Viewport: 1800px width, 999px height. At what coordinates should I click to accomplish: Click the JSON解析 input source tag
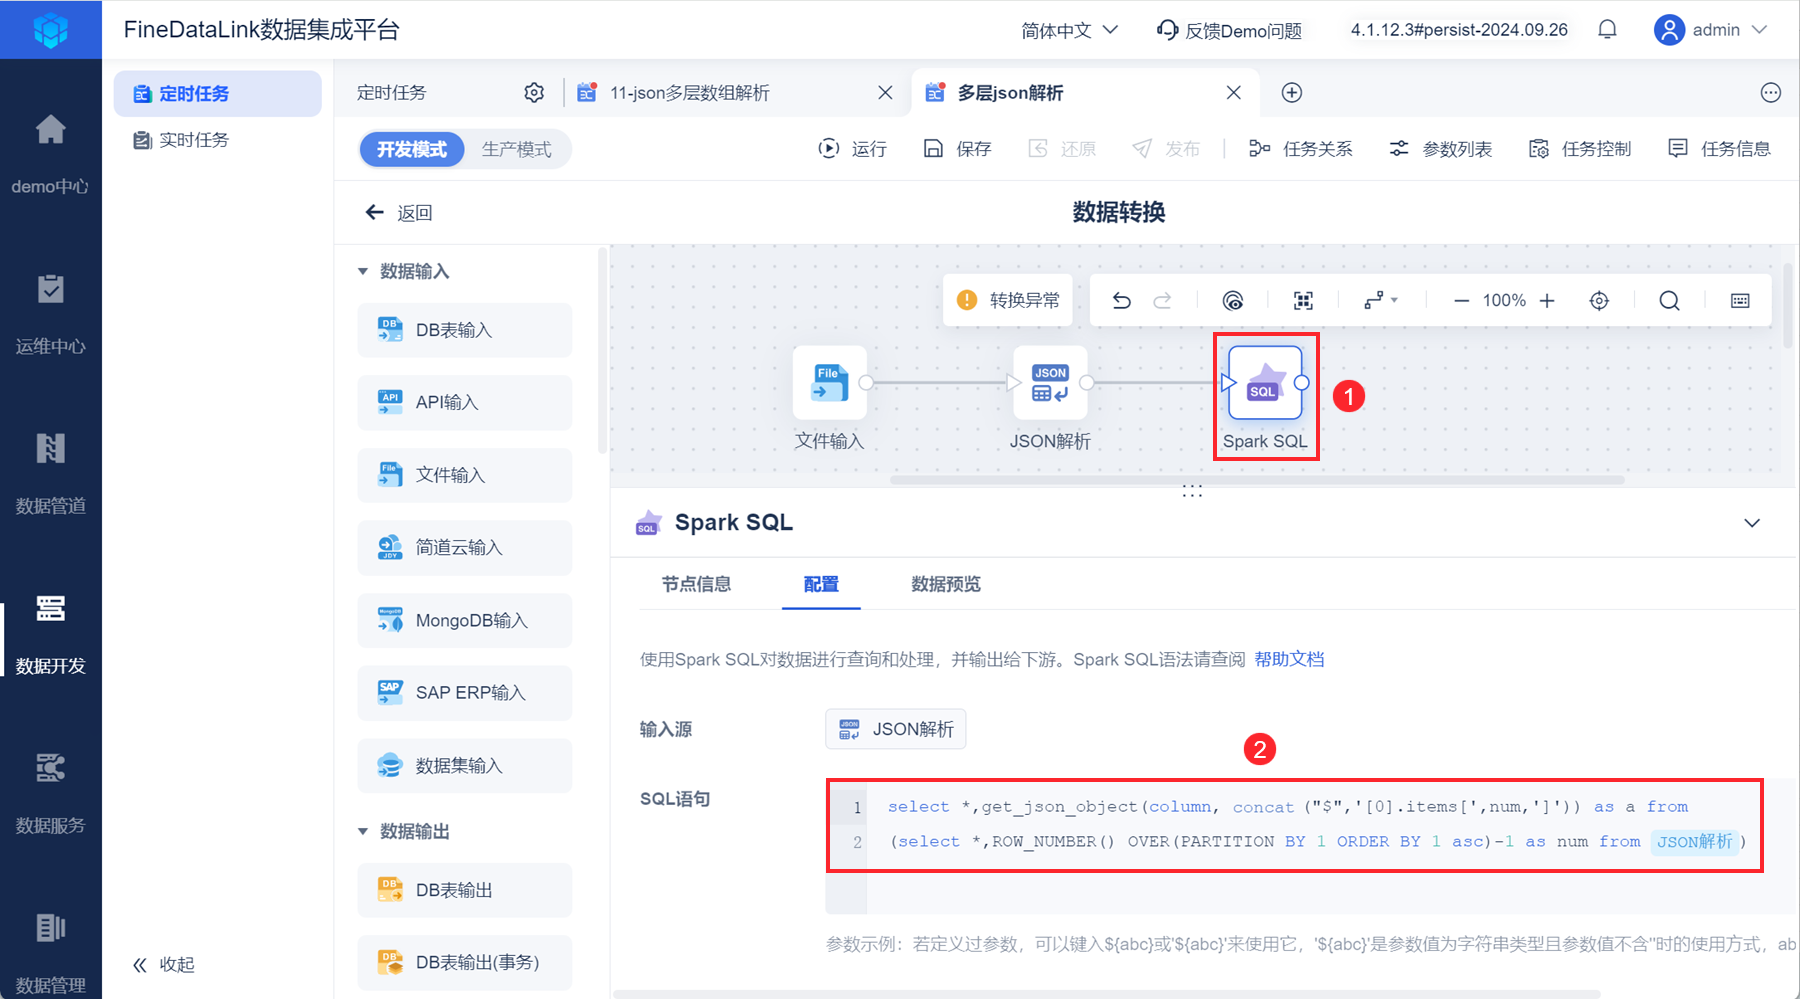(x=896, y=729)
